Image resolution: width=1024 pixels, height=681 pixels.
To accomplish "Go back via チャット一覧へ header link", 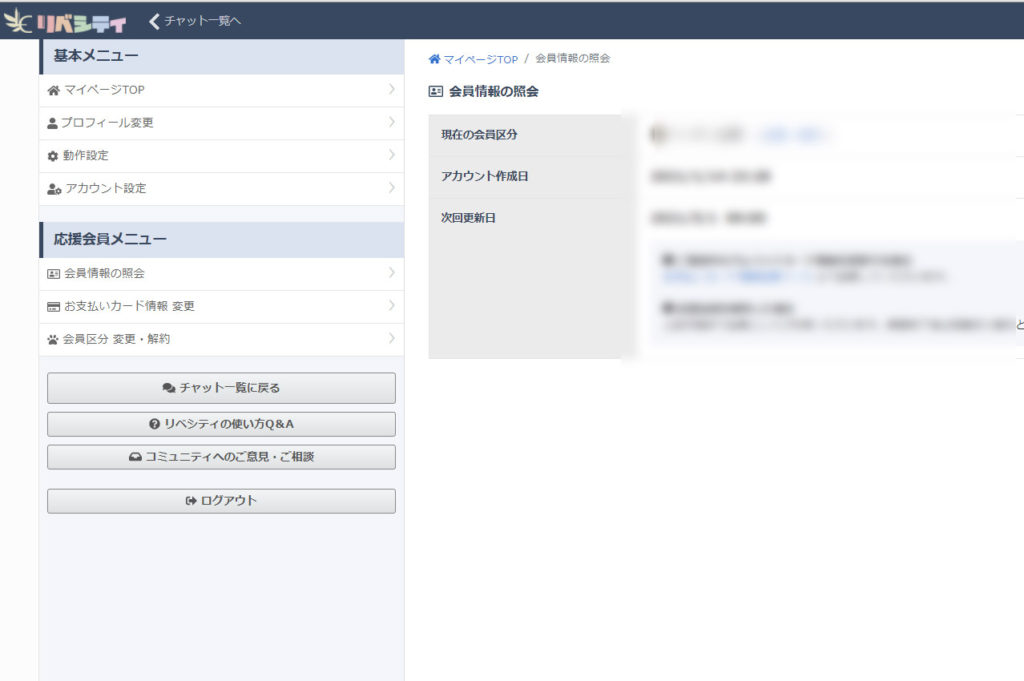I will pos(195,21).
